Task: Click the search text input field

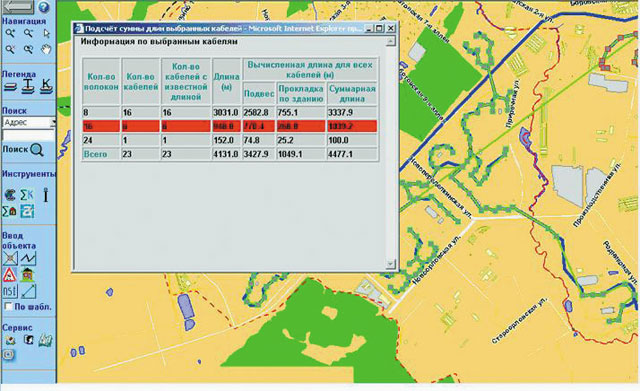Action: point(29,135)
